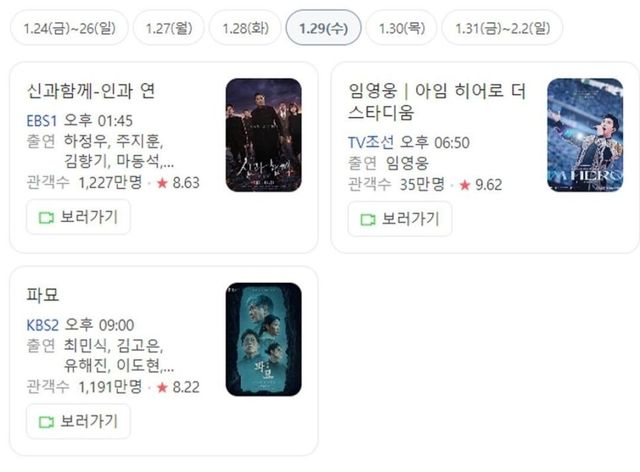Select the 1.31(금)~2.2(일) date tab
The height and width of the screenshot is (472, 640).
pos(502,28)
